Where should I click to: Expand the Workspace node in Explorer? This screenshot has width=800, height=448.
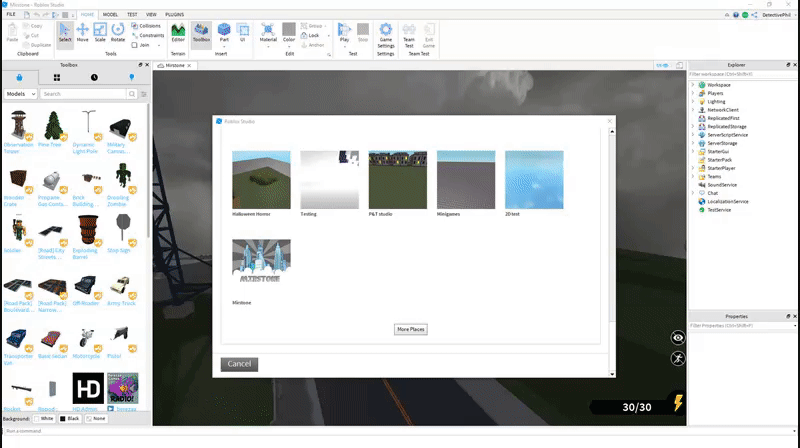pyautogui.click(x=692, y=85)
